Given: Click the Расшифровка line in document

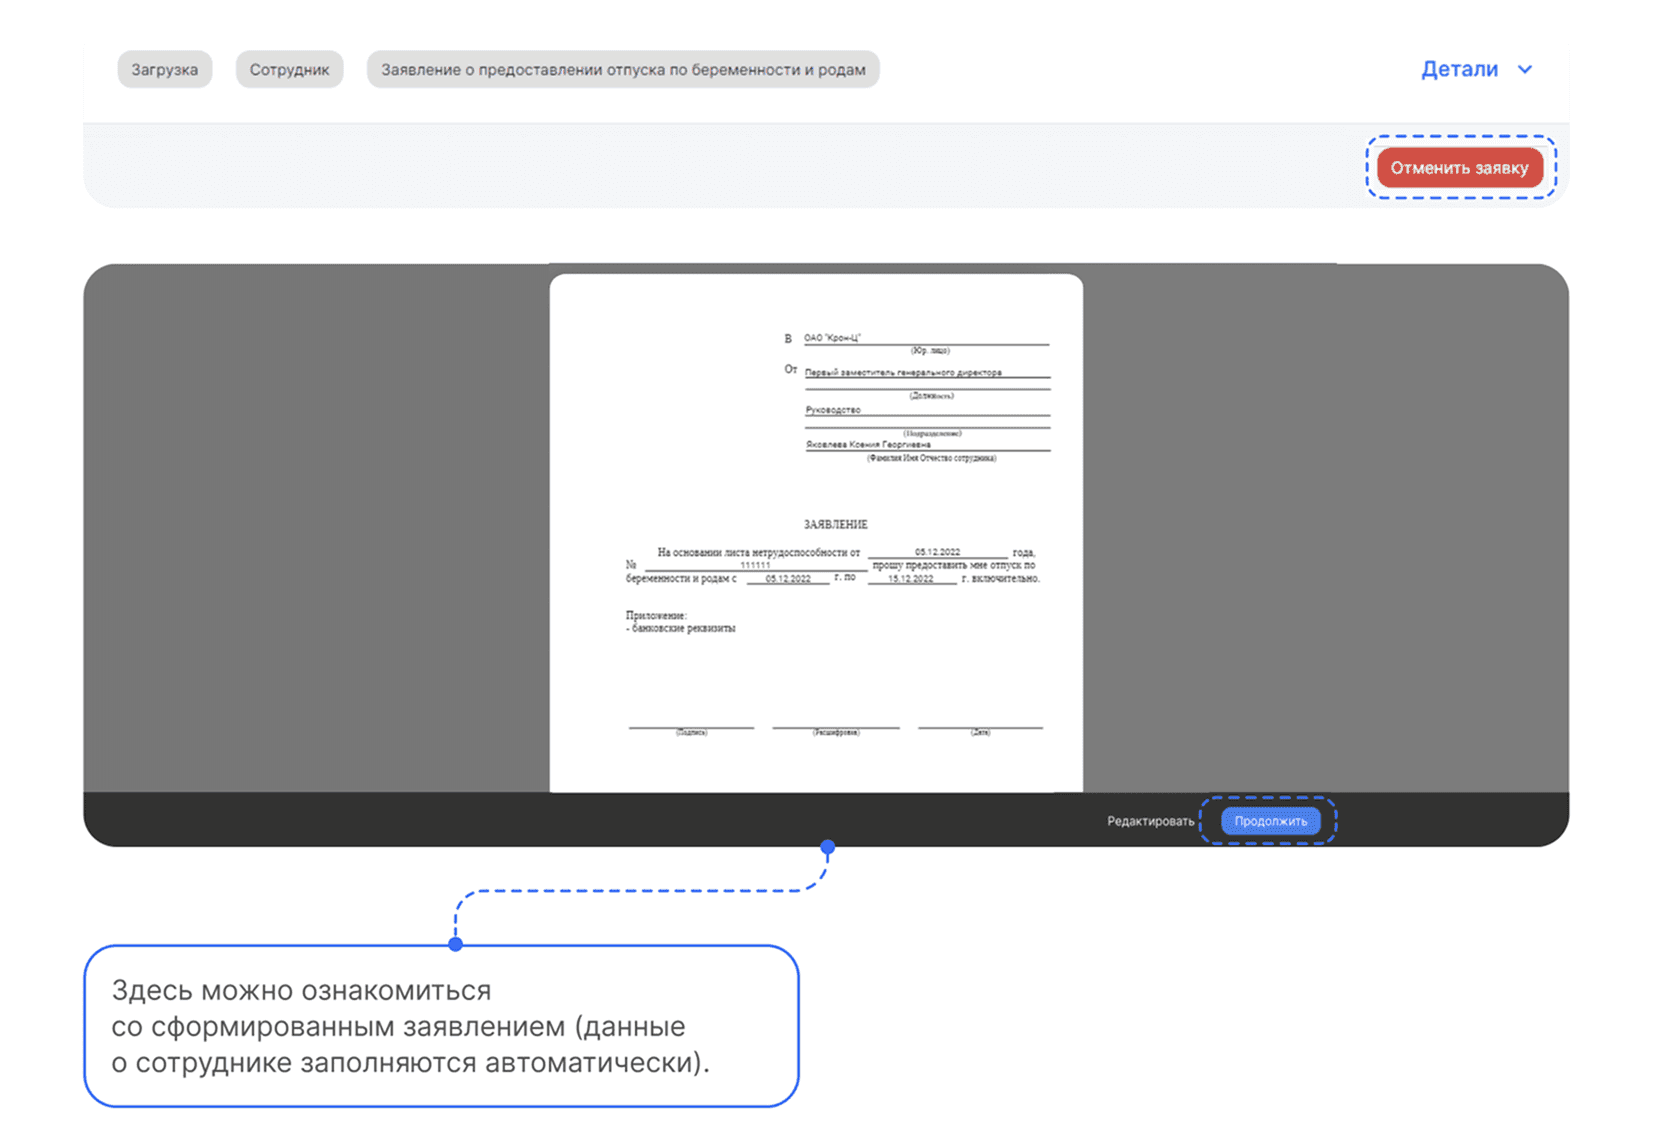Looking at the screenshot, I should [x=835, y=728].
